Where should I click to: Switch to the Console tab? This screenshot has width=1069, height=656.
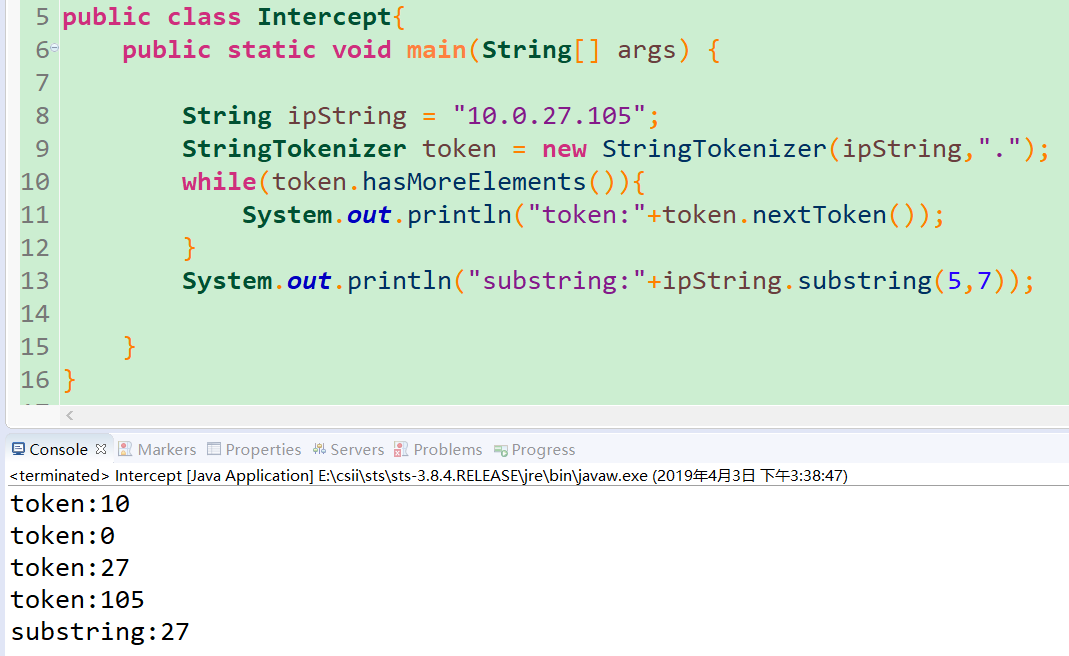pyautogui.click(x=59, y=449)
